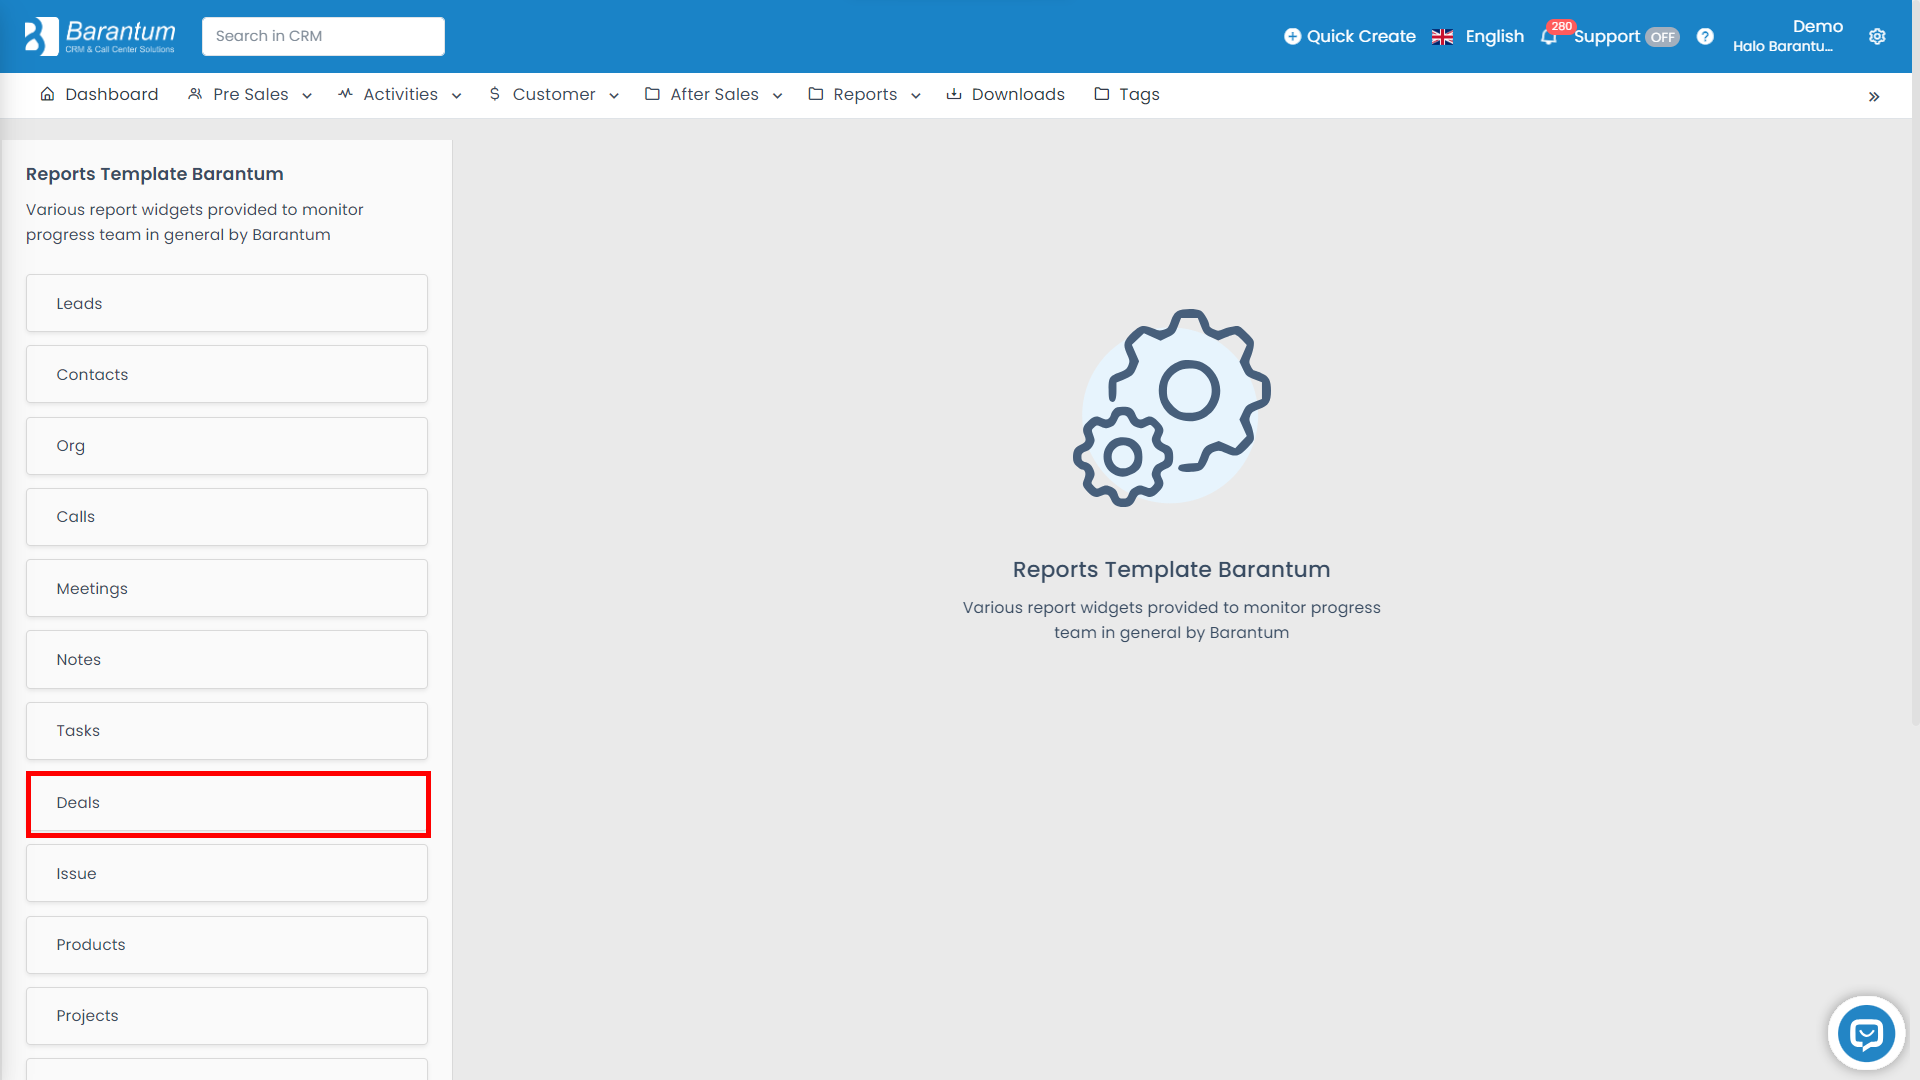This screenshot has height=1080, width=1920.
Task: Click the Activities pulse icon
Action: tap(345, 94)
